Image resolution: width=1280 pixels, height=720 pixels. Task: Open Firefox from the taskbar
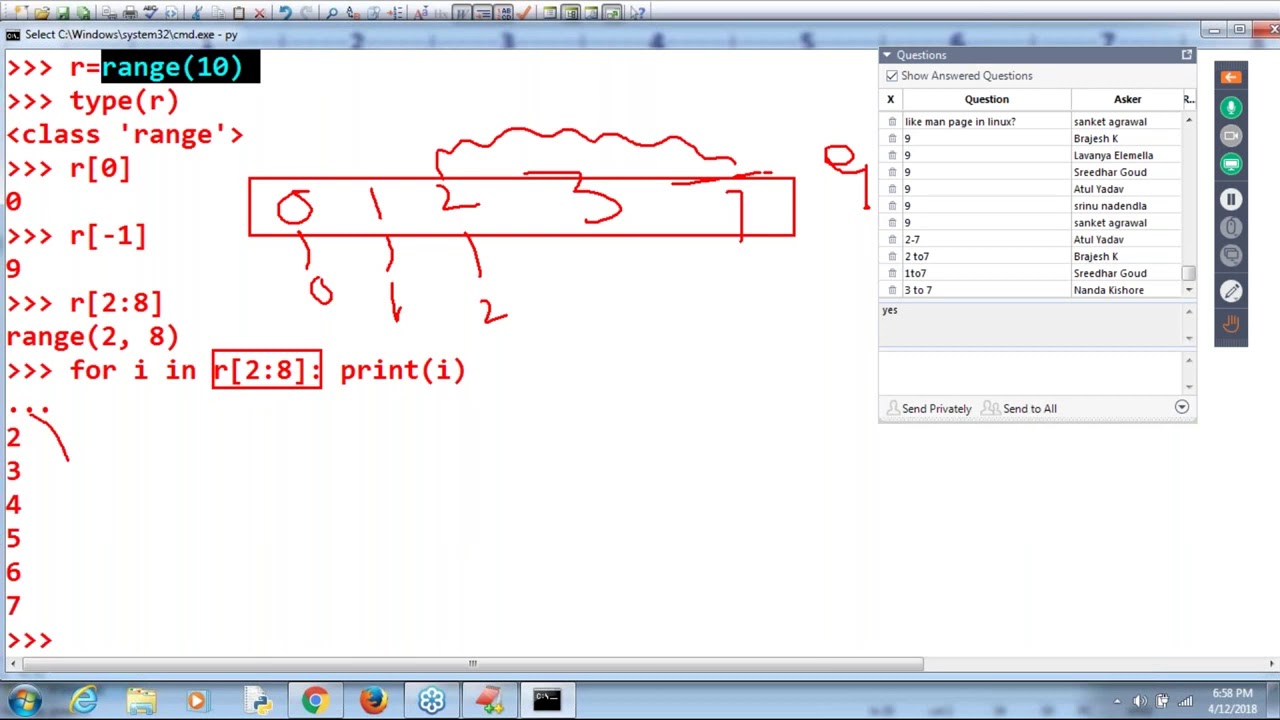(x=373, y=700)
